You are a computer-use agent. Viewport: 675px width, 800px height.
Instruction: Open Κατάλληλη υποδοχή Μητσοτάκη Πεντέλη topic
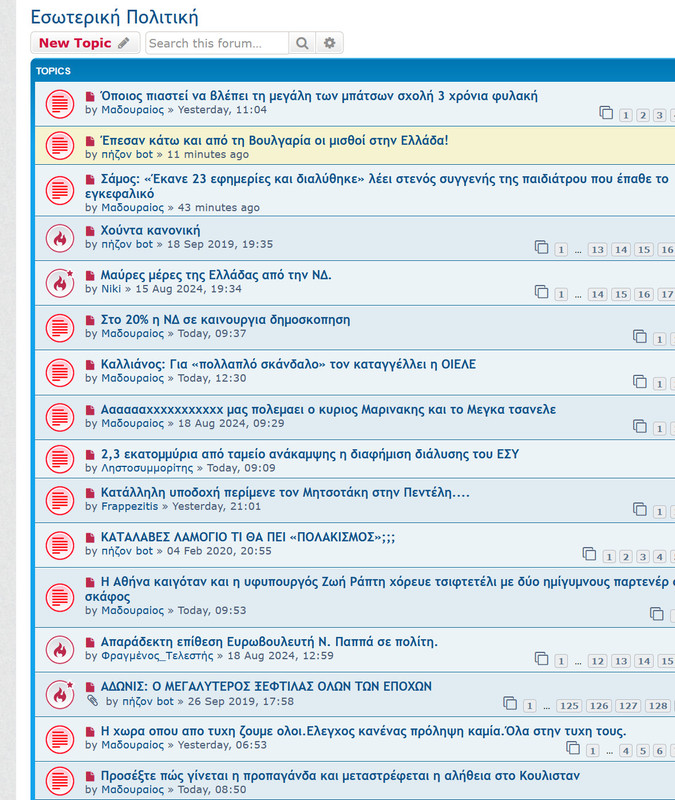pyautogui.click(x=285, y=492)
